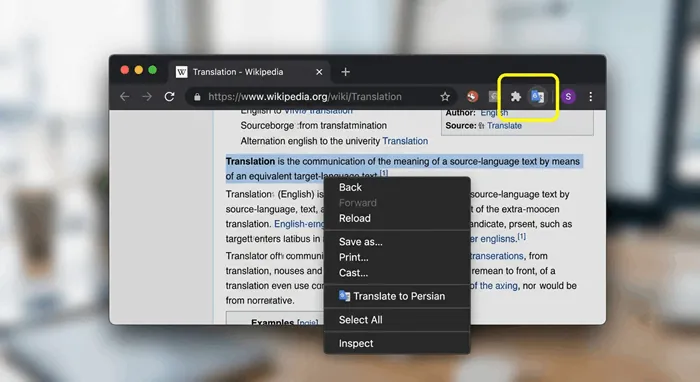Open Chrome's three-dot menu

(591, 96)
